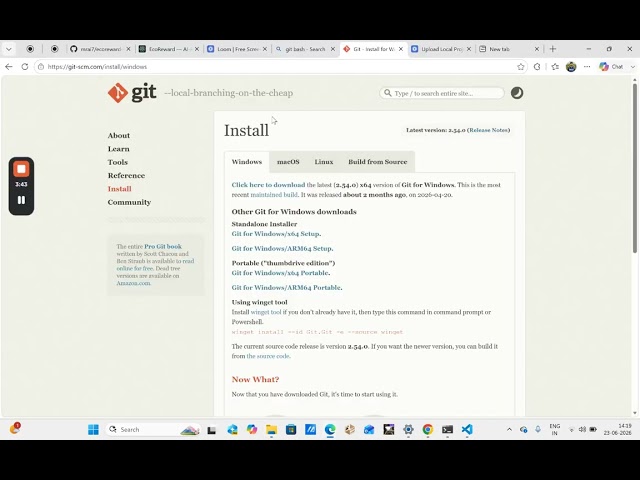Open the Pro Git book link
This screenshot has width=640, height=480.
163,247
